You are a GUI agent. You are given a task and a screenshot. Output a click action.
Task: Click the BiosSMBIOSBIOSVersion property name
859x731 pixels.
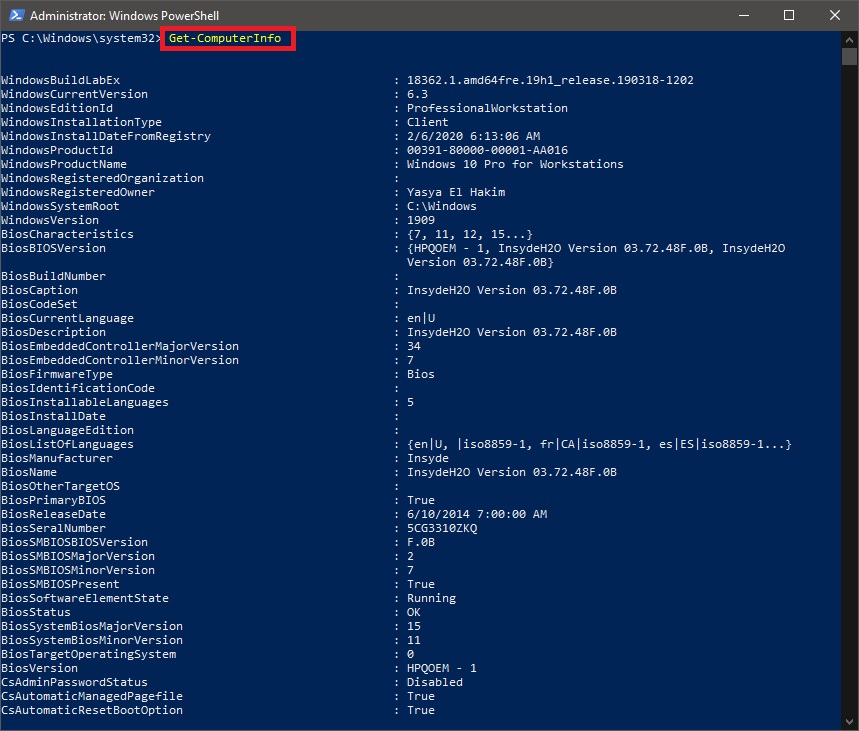point(75,542)
